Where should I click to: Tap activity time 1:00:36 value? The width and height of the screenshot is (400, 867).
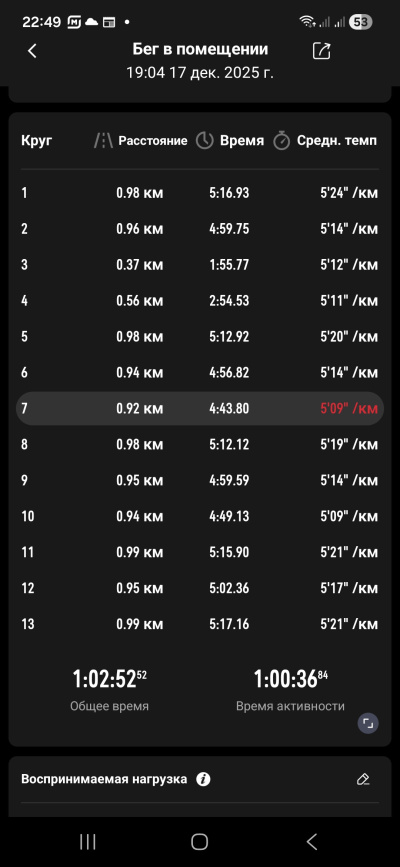coord(290,679)
